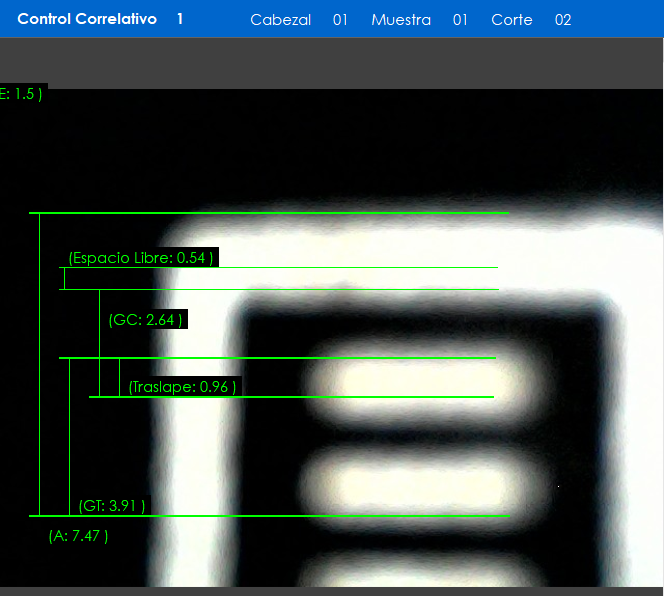Select the Cabezal value 01
This screenshot has width=664, height=596.
340,20
